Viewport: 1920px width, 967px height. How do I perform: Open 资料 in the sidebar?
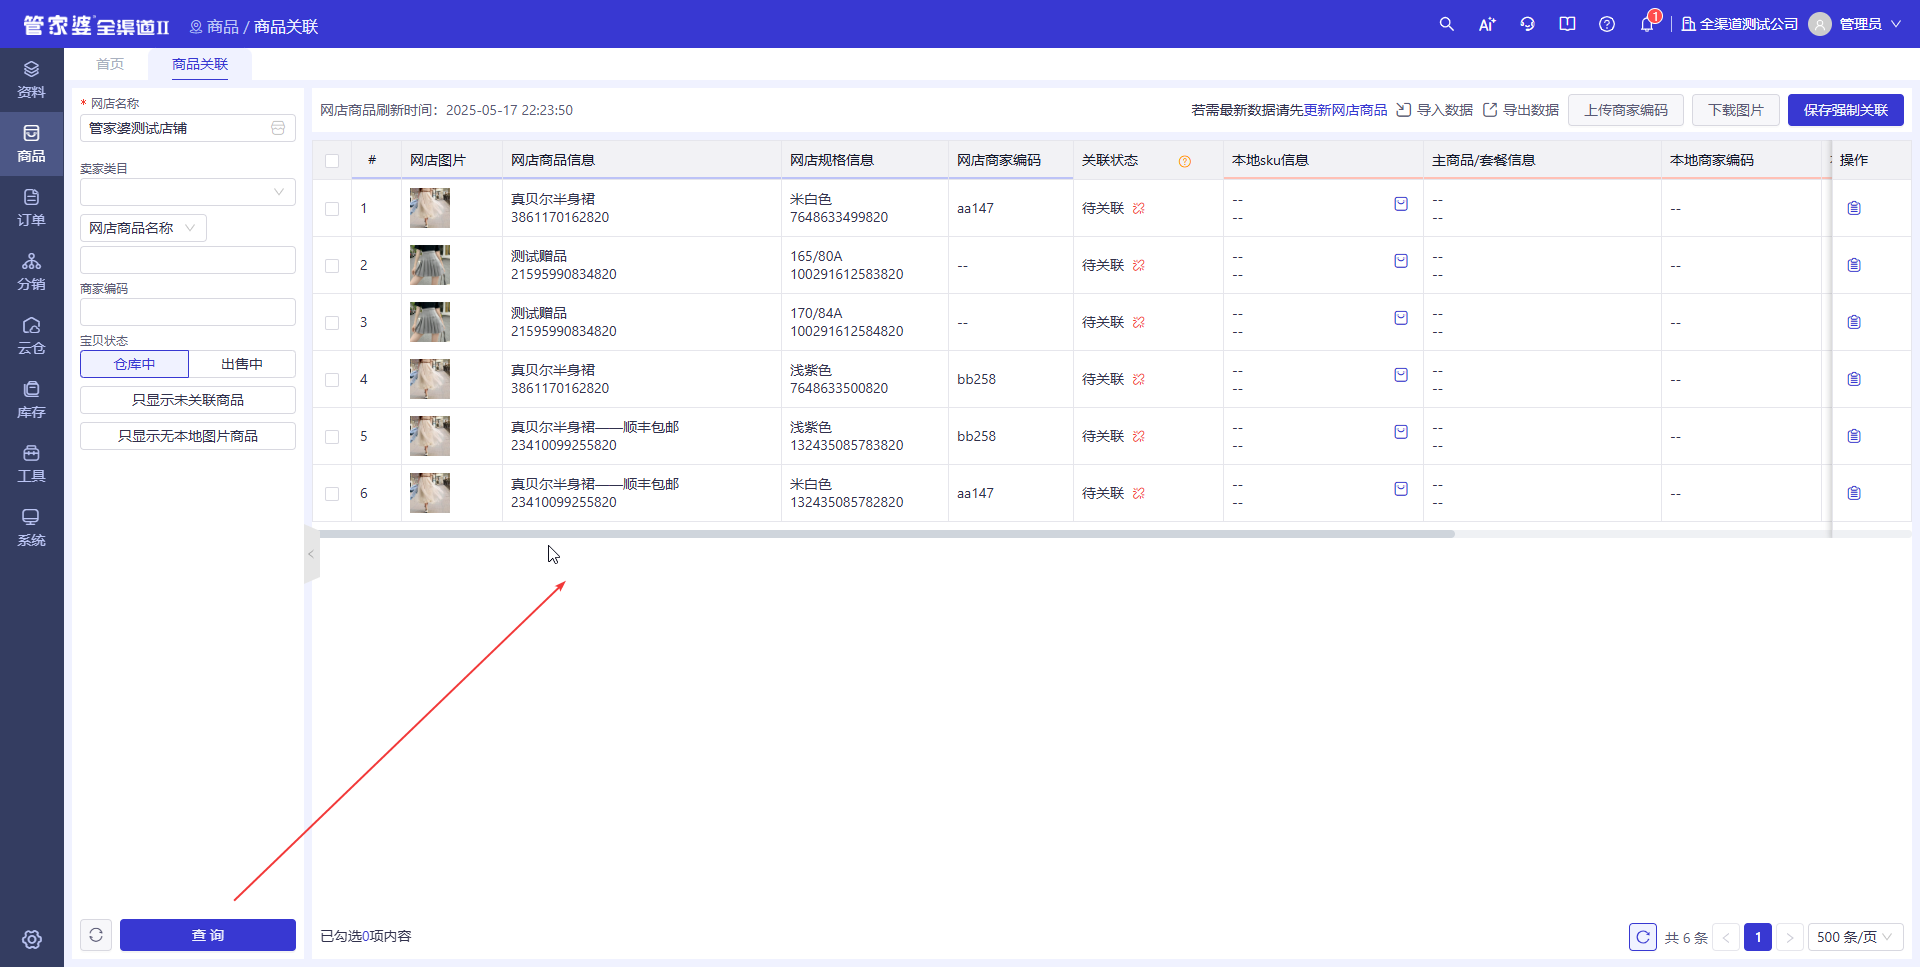[31, 80]
